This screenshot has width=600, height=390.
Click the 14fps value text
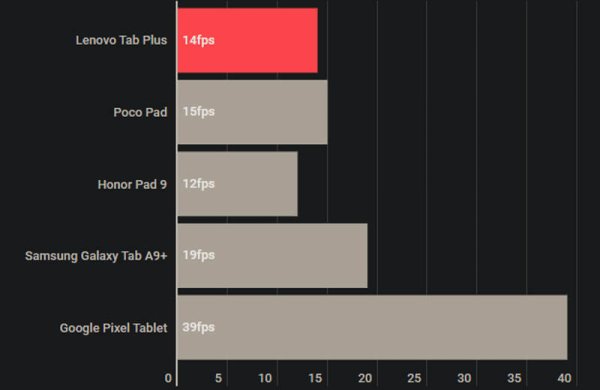coord(198,40)
